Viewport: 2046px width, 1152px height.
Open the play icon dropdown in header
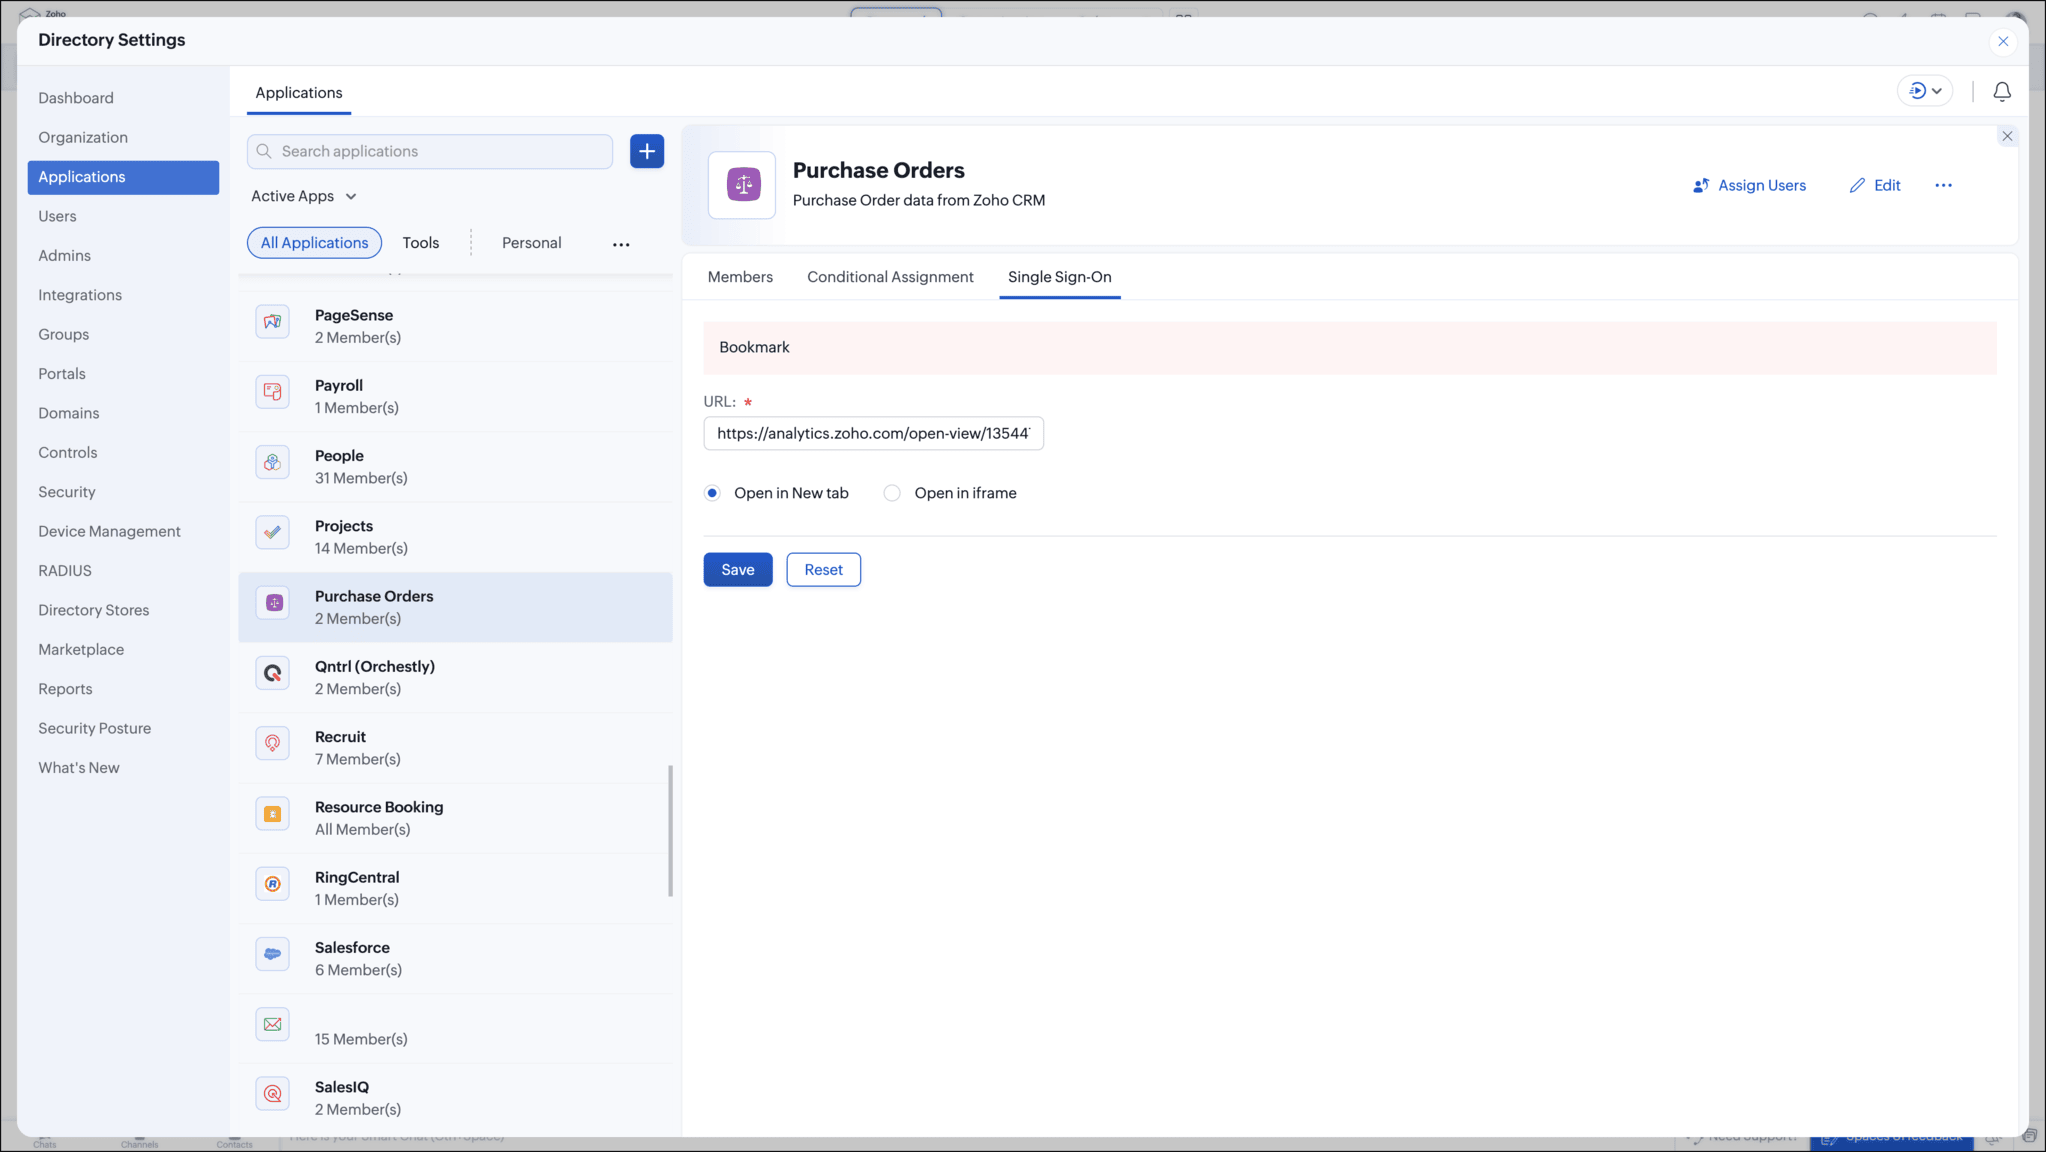coord(1925,91)
